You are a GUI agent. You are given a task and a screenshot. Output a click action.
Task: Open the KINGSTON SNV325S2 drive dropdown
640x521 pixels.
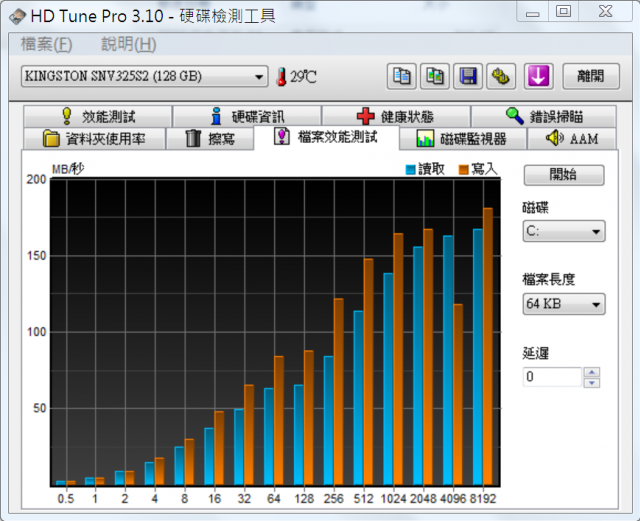(x=144, y=76)
